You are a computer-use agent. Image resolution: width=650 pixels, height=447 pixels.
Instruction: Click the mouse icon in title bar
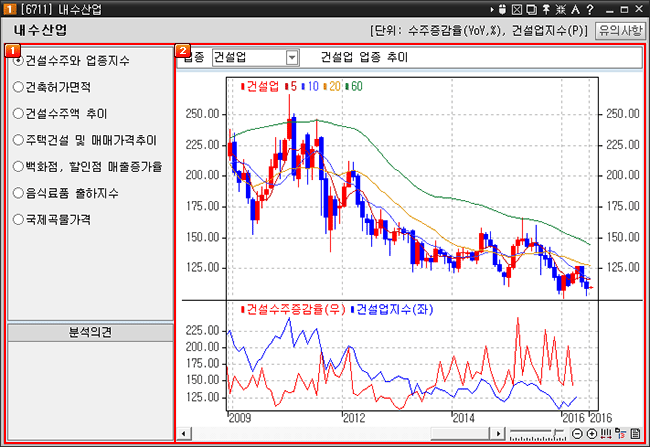502,9
